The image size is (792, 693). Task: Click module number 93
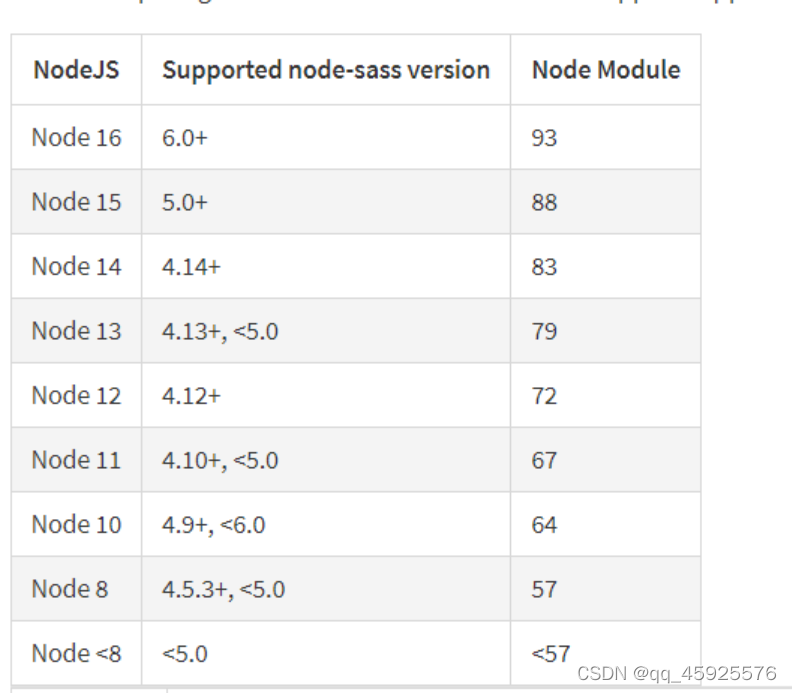[x=544, y=138]
